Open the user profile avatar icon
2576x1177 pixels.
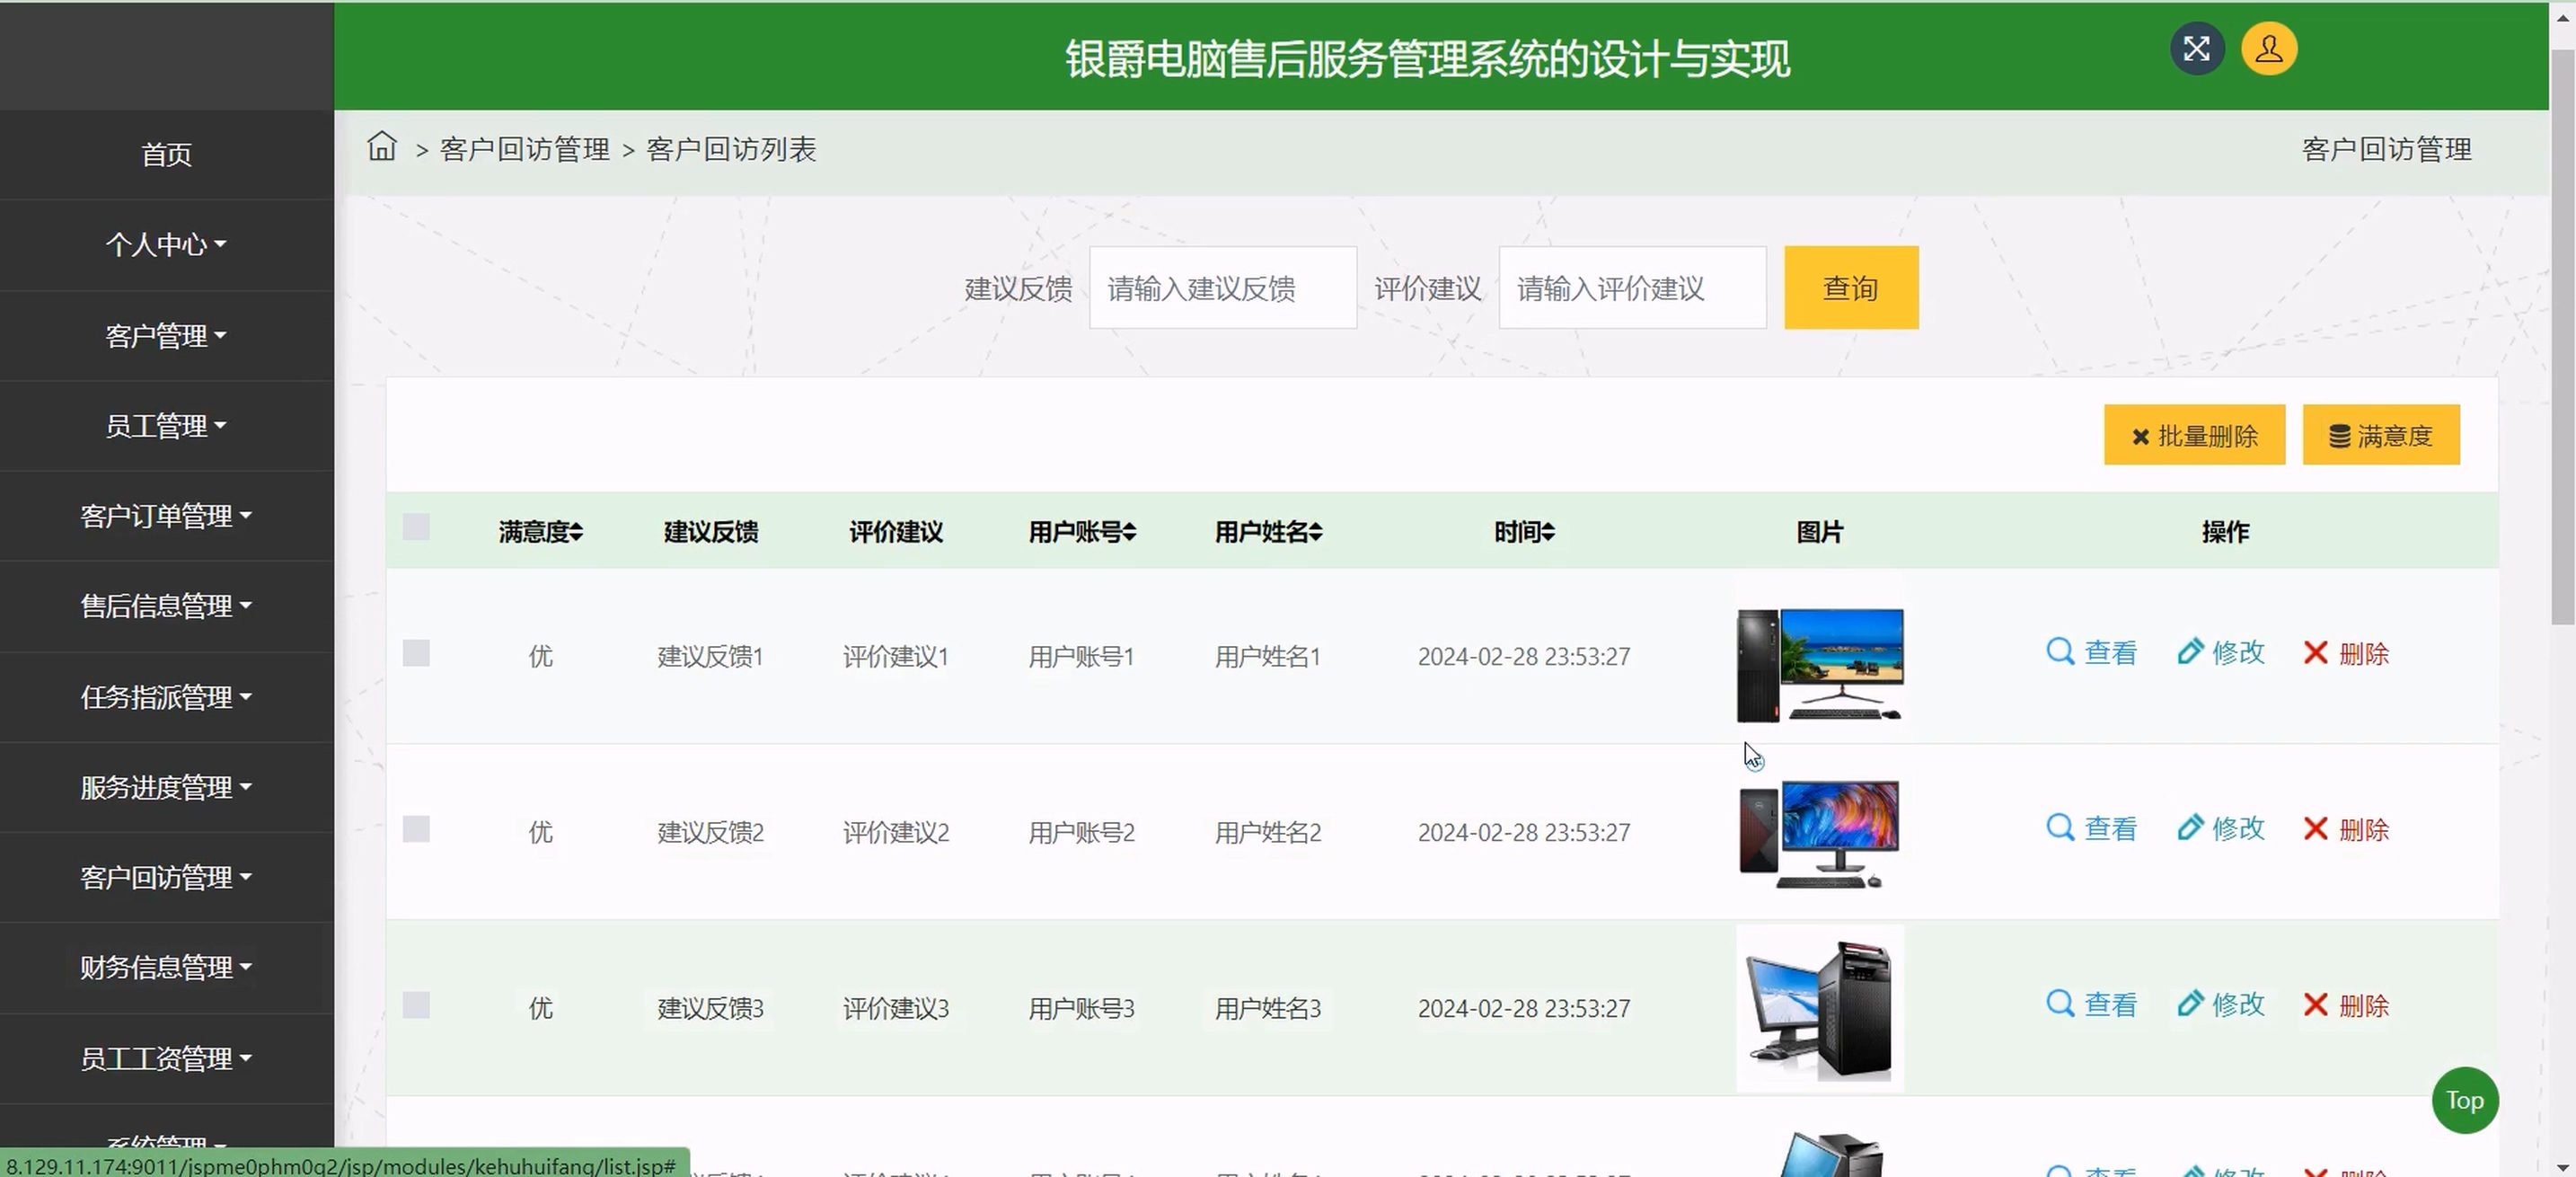2269,49
